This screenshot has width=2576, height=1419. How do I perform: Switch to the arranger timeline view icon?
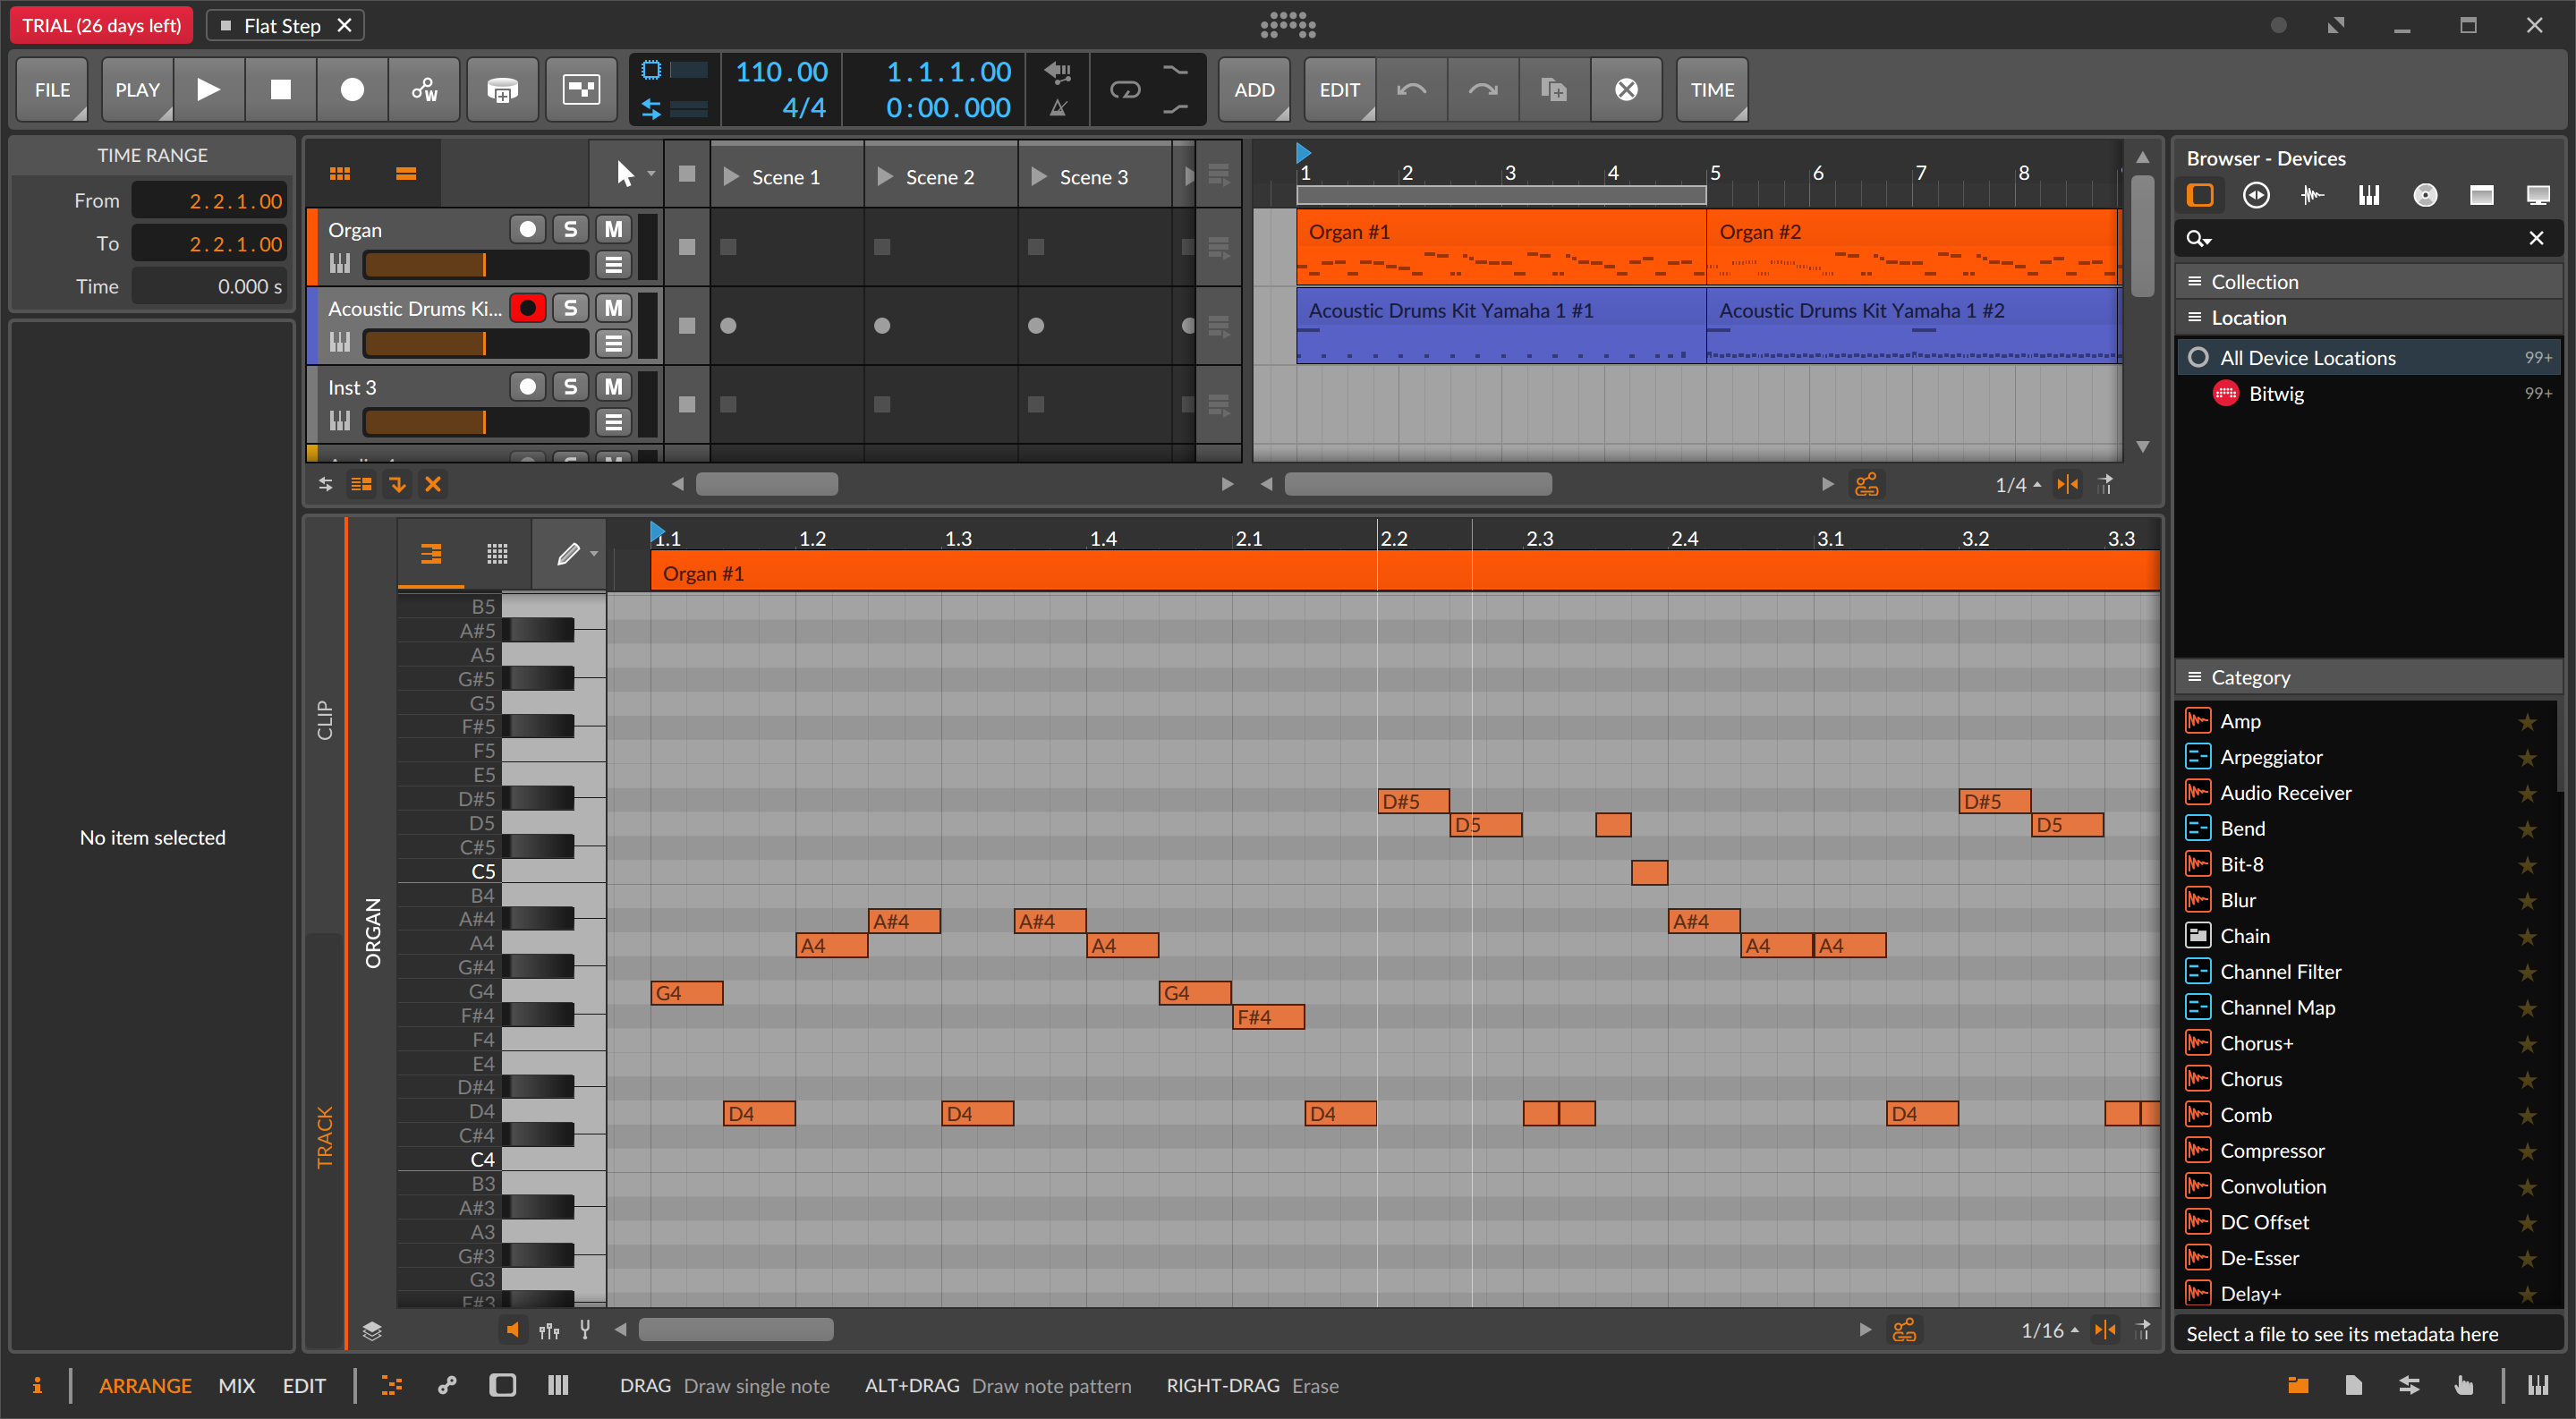pos(406,174)
